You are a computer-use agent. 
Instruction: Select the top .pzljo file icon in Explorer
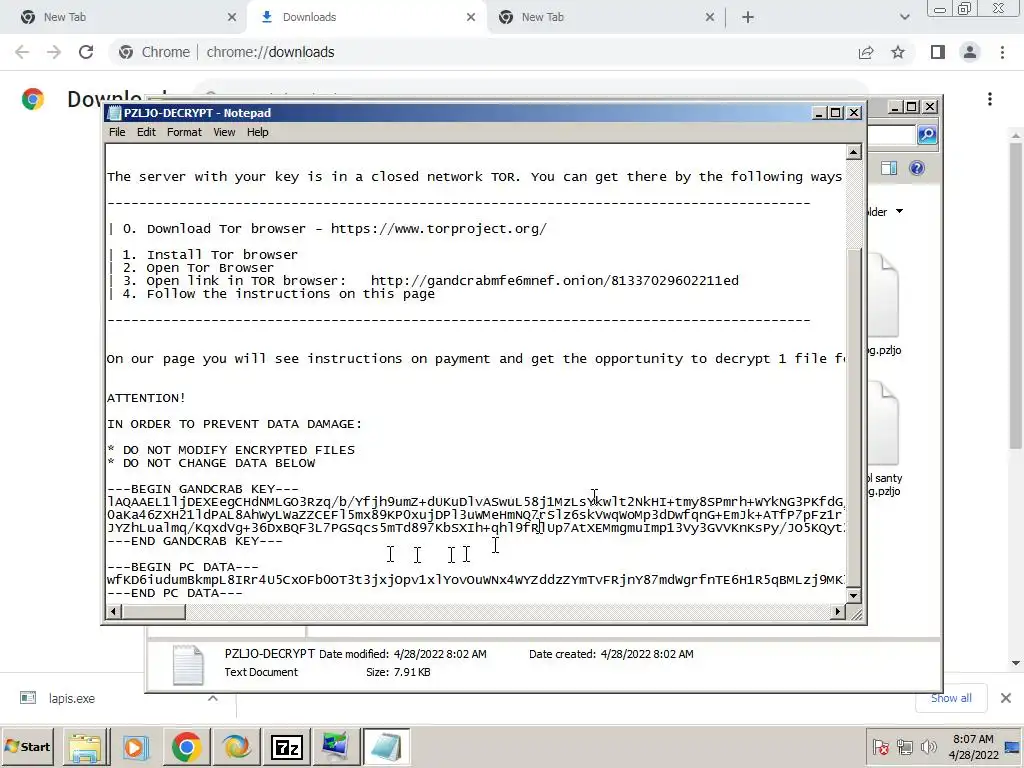pos(883,297)
